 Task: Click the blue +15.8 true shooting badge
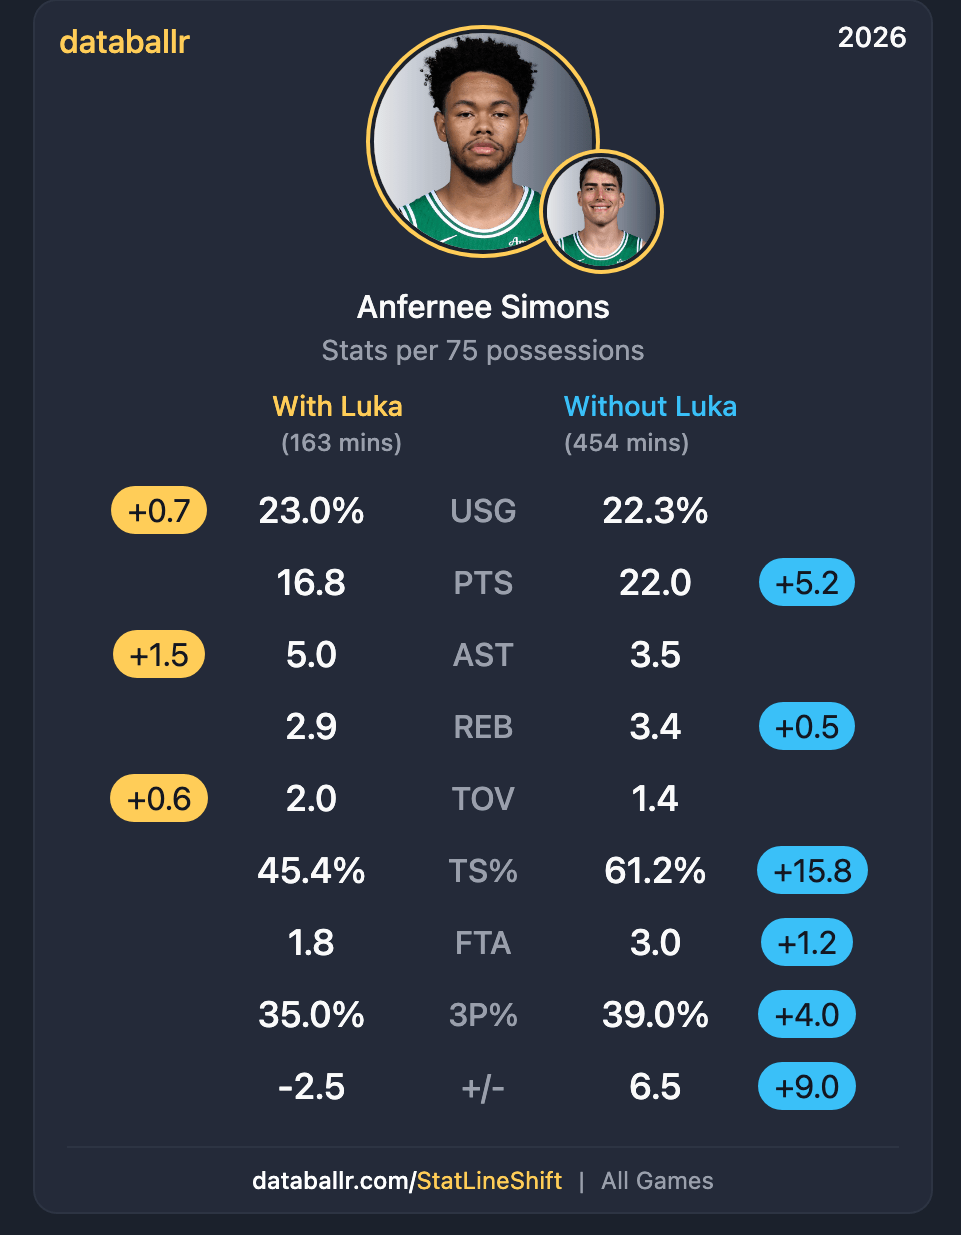[x=813, y=871]
